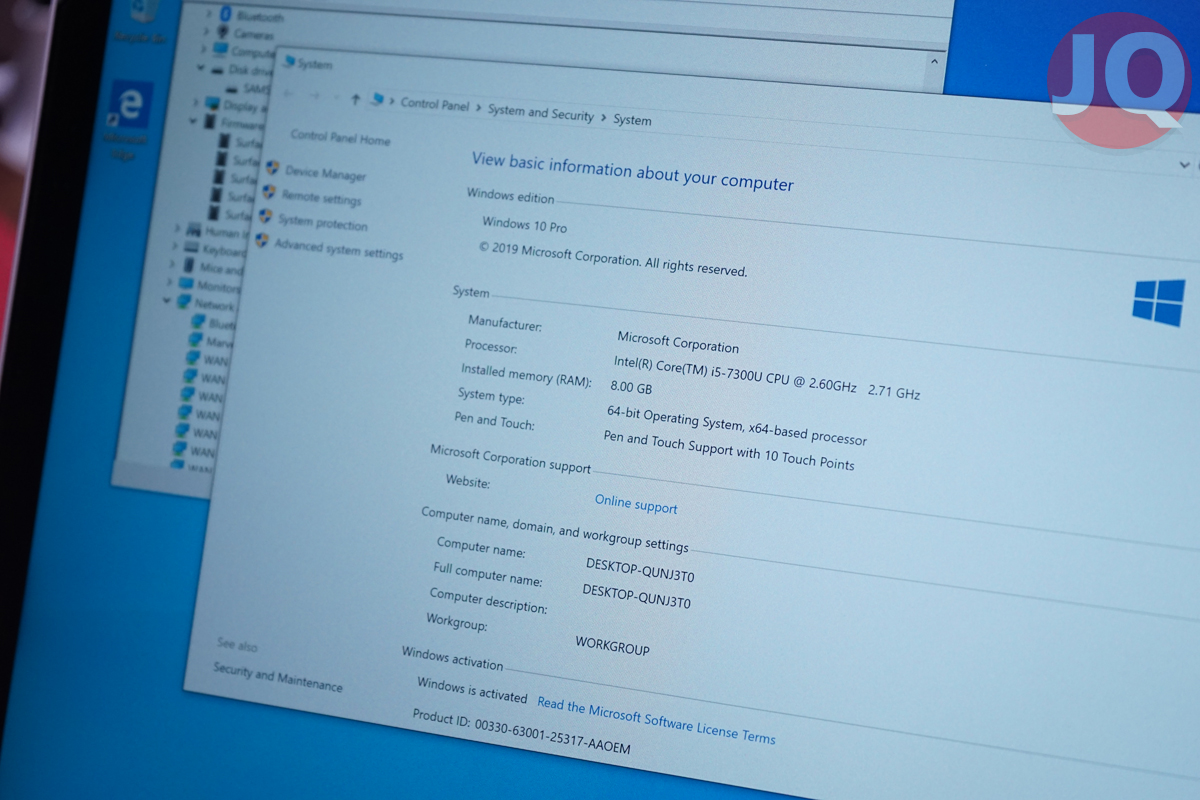Click the System window title bar icon
The height and width of the screenshot is (800, 1200).
pos(289,61)
